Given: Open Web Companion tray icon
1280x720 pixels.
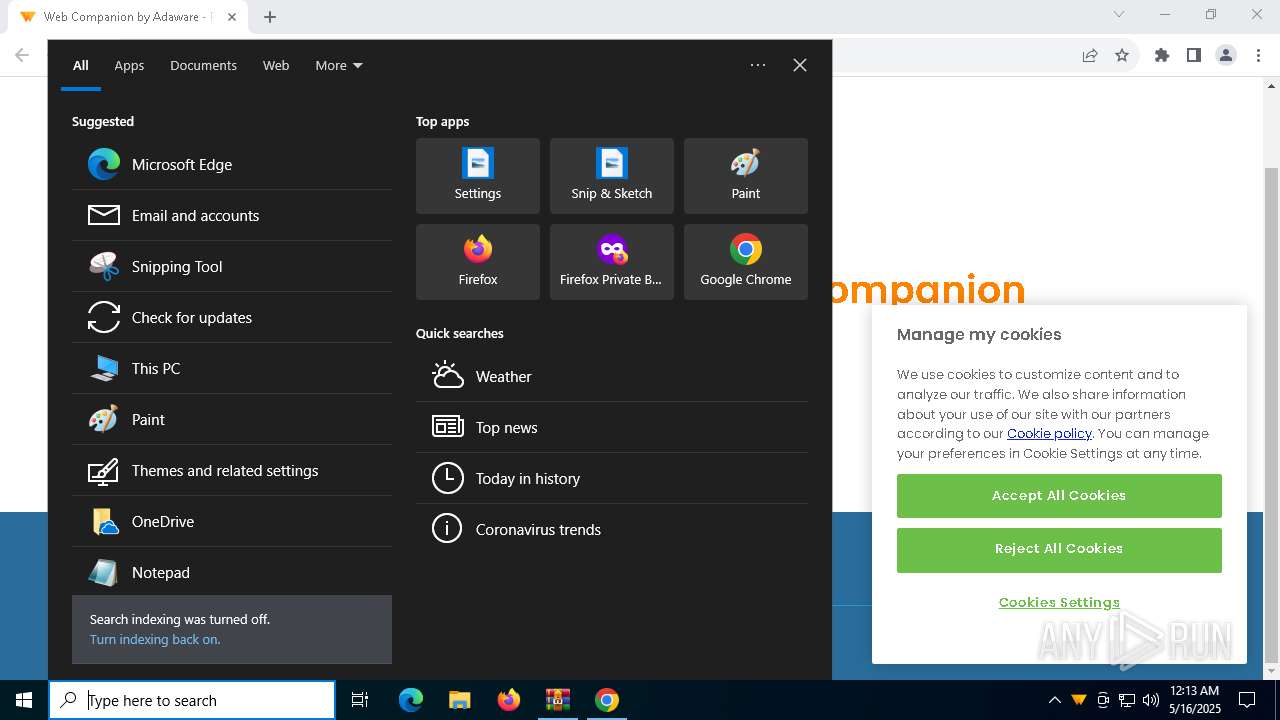Looking at the screenshot, I should click(x=1079, y=700).
